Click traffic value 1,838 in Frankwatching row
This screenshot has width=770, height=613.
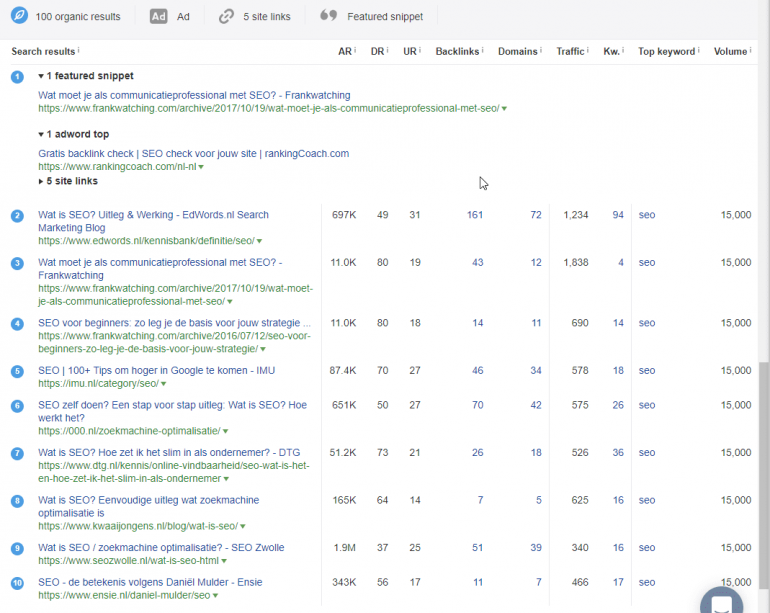pos(576,263)
